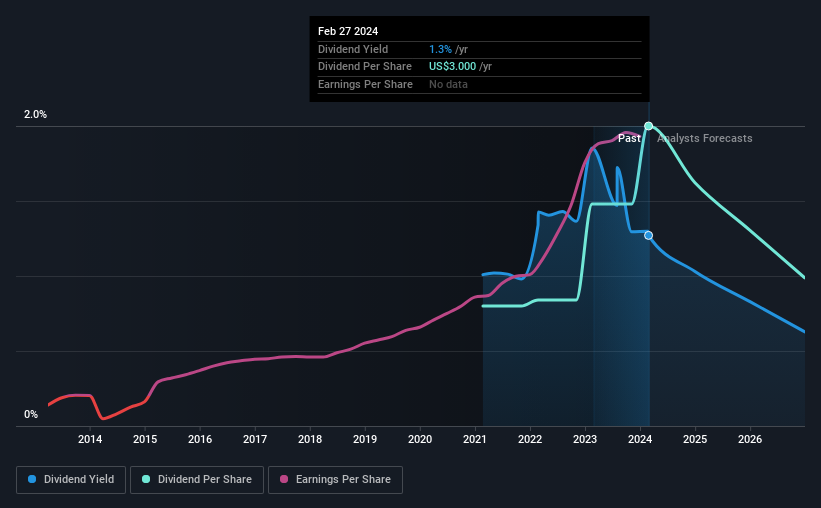Image resolution: width=821 pixels, height=508 pixels.
Task: Click the tooltip Dividend Per Share row label
Action: click(364, 67)
